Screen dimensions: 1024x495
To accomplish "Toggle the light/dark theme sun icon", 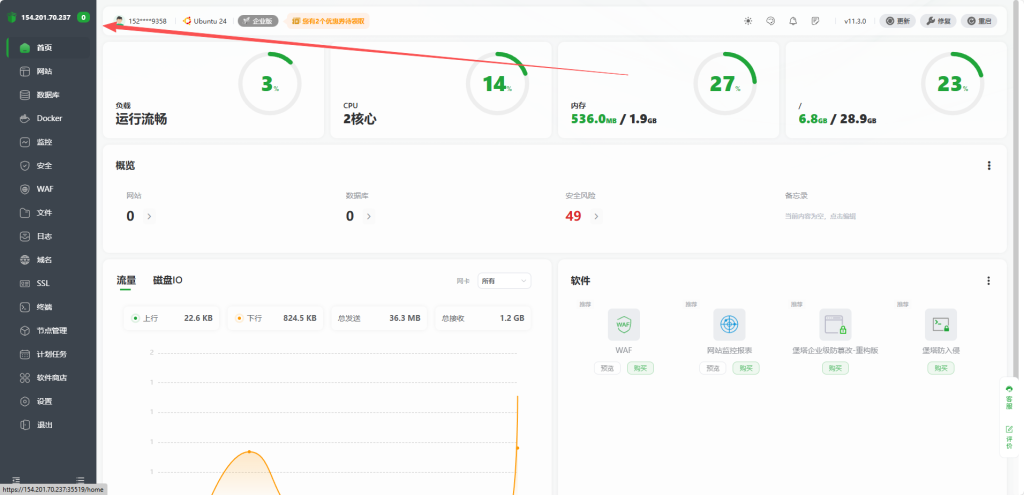I will pos(748,21).
